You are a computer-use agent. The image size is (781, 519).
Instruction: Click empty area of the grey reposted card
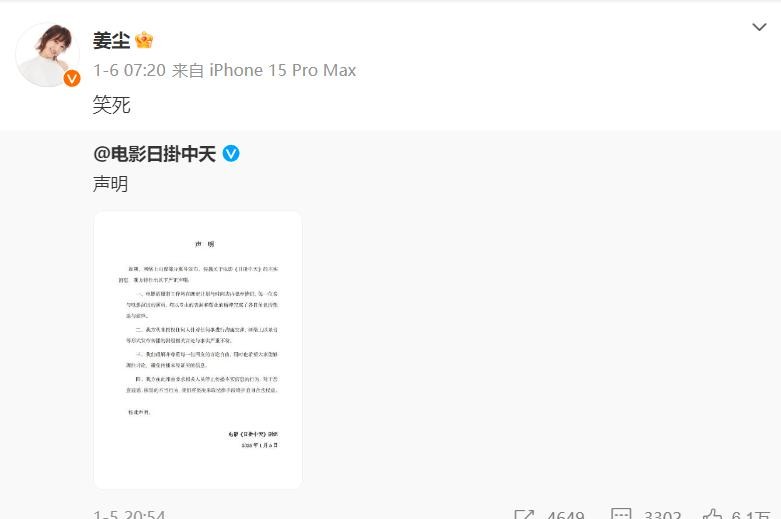[x=523, y=324]
